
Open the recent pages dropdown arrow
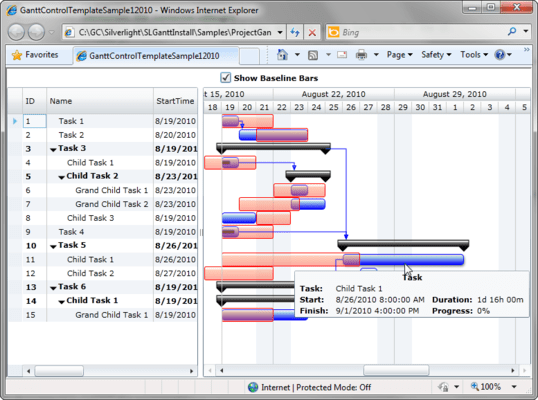tap(51, 33)
